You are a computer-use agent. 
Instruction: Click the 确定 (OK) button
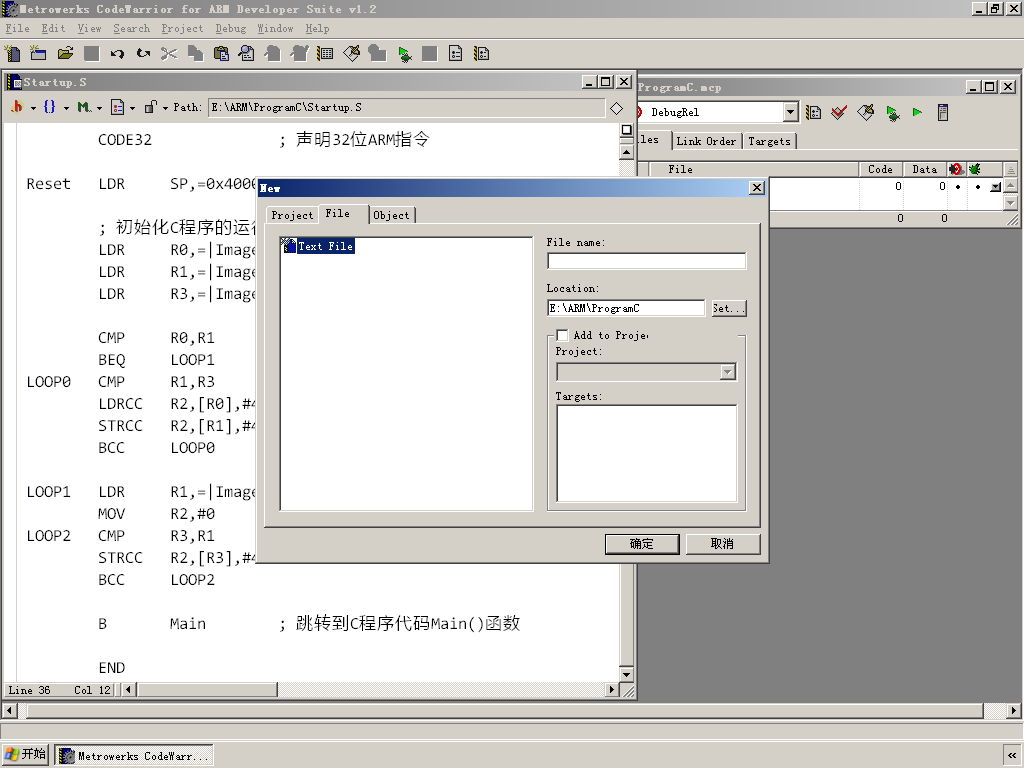coord(642,544)
